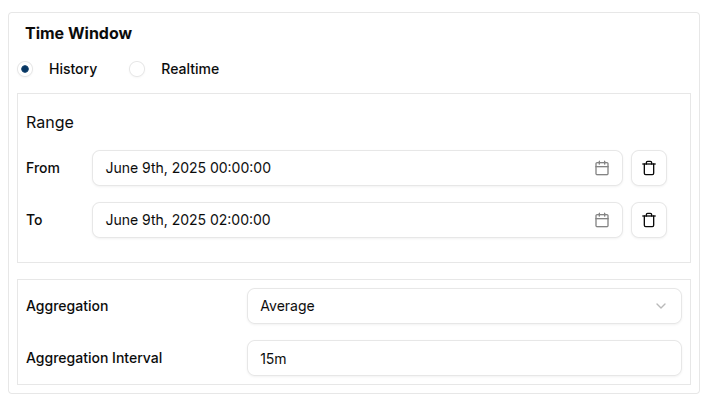713x404 pixels.
Task: Click the Range section heading
Action: pos(50,122)
